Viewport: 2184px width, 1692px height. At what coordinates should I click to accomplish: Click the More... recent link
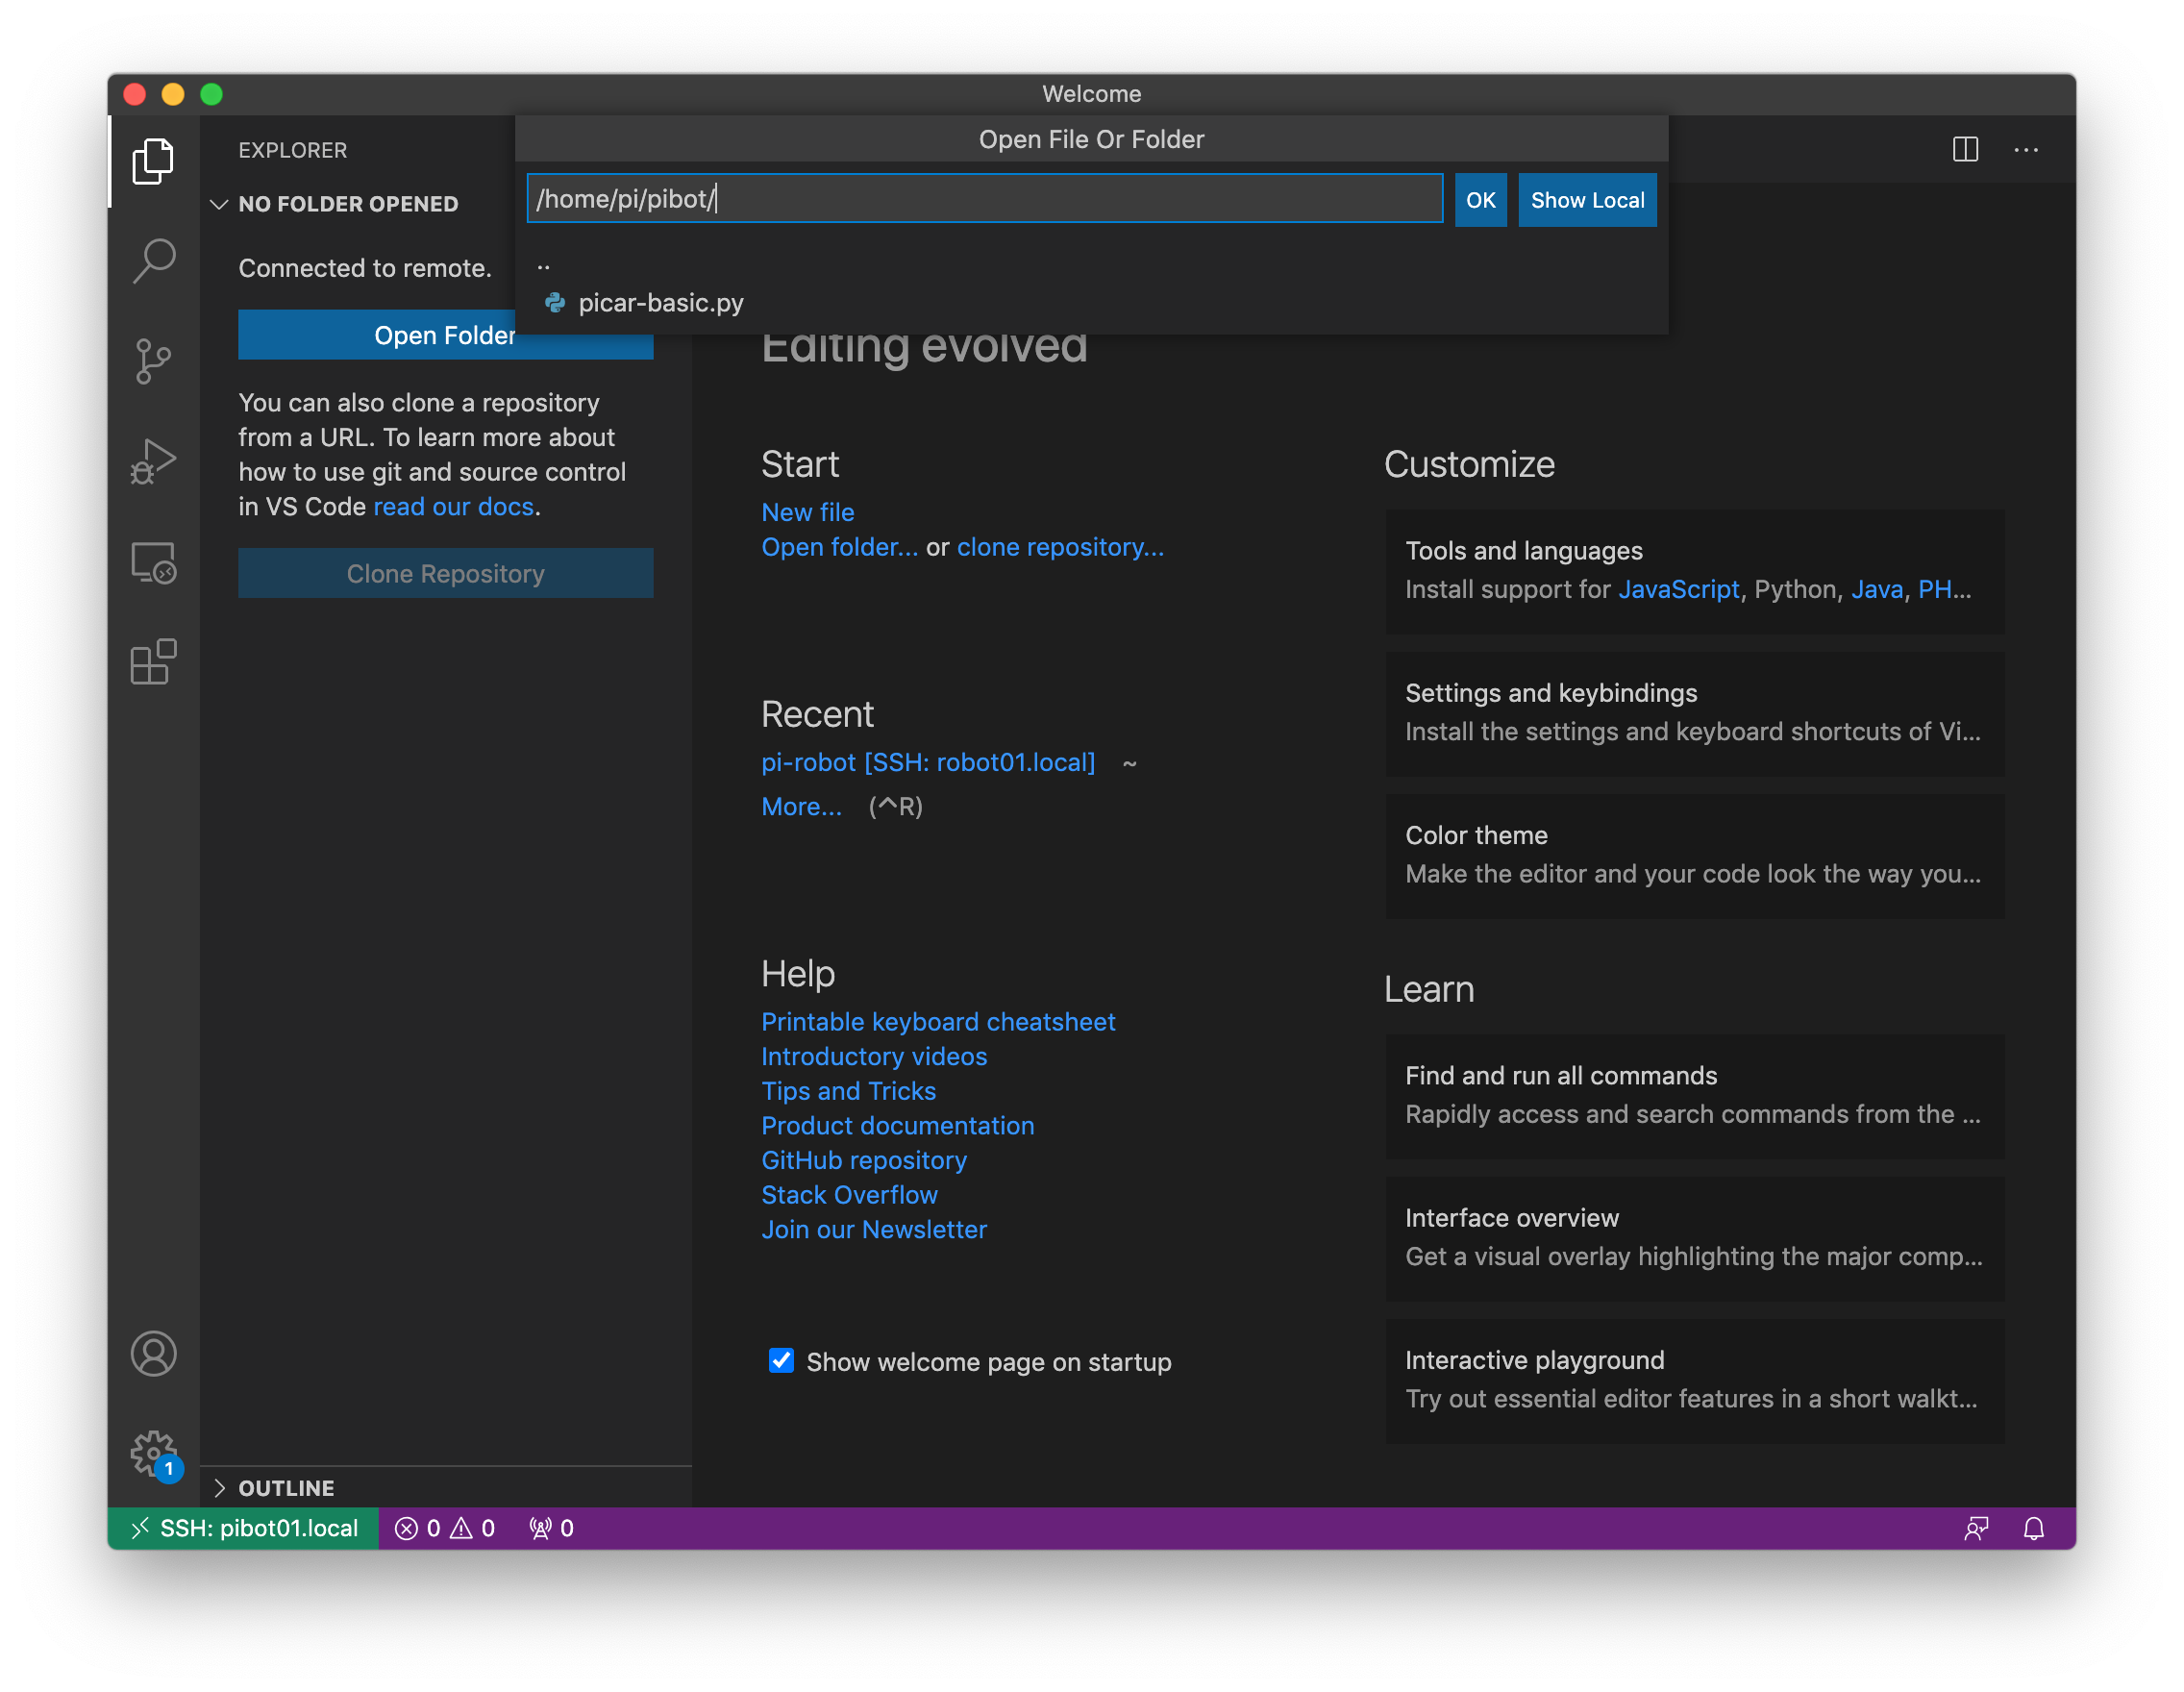801,806
